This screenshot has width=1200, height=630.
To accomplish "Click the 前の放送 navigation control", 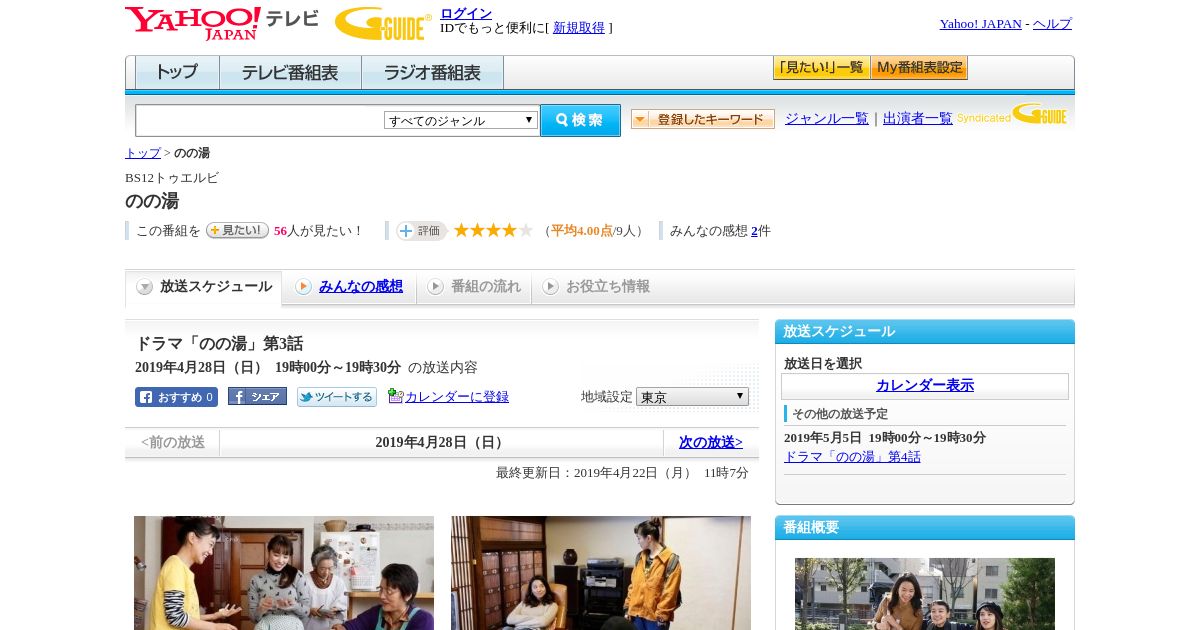I will tap(173, 442).
